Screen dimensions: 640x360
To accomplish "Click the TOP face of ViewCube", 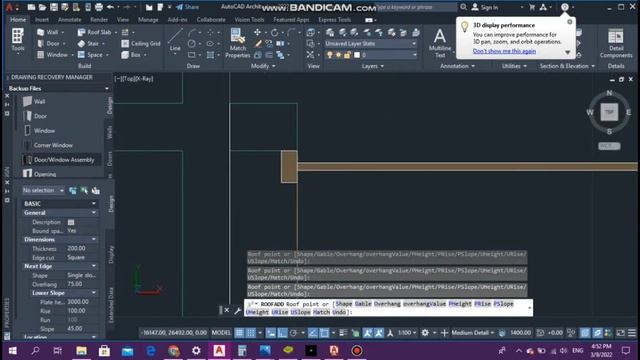I will pos(609,112).
